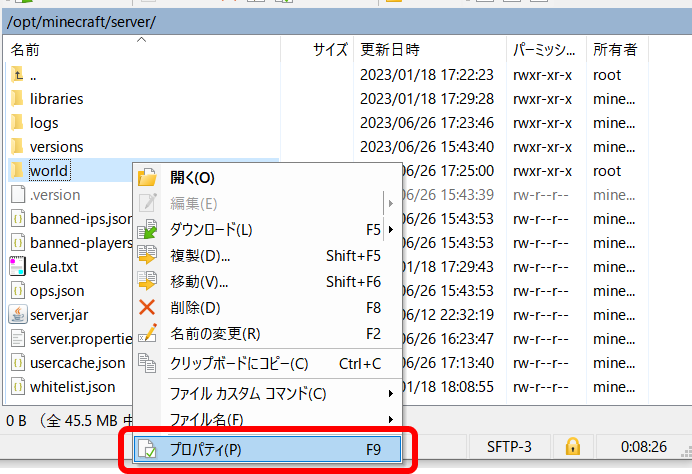
Task: Select the whitelist.json file name
Action: 72,387
